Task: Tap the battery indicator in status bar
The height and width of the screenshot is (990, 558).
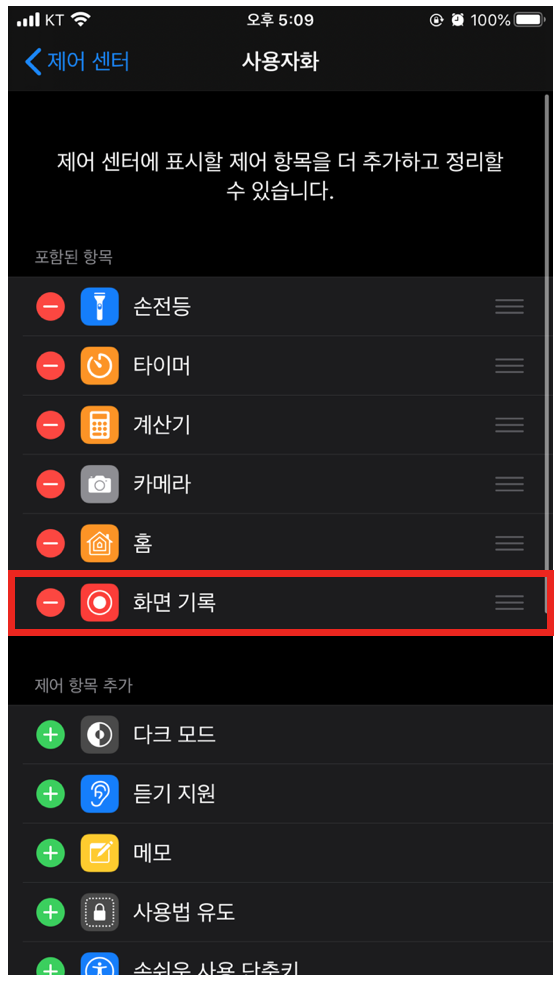Action: [x=530, y=20]
